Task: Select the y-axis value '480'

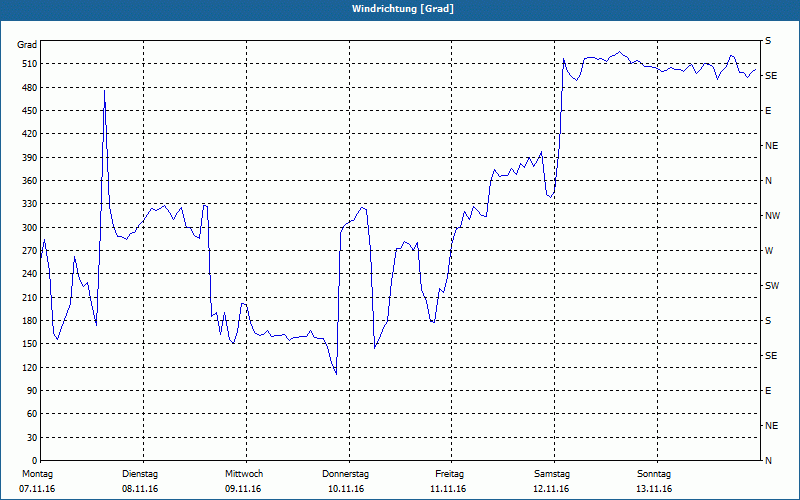Action: (x=29, y=87)
